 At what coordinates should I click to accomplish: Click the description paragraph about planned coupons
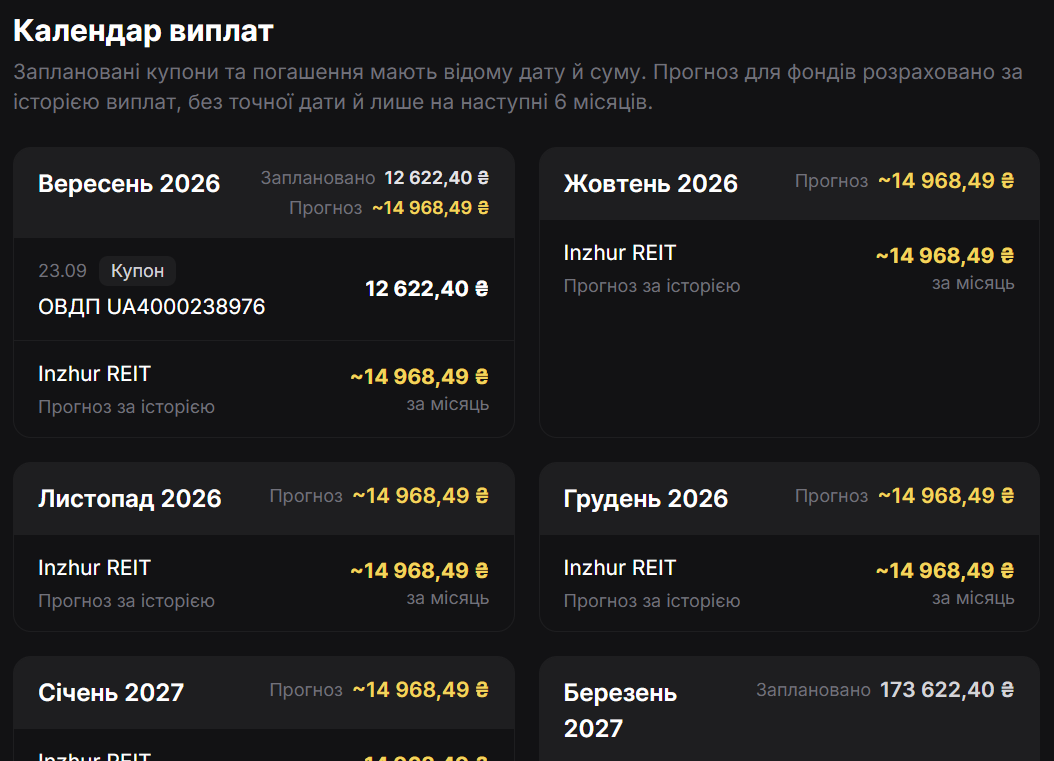pyautogui.click(x=518, y=87)
